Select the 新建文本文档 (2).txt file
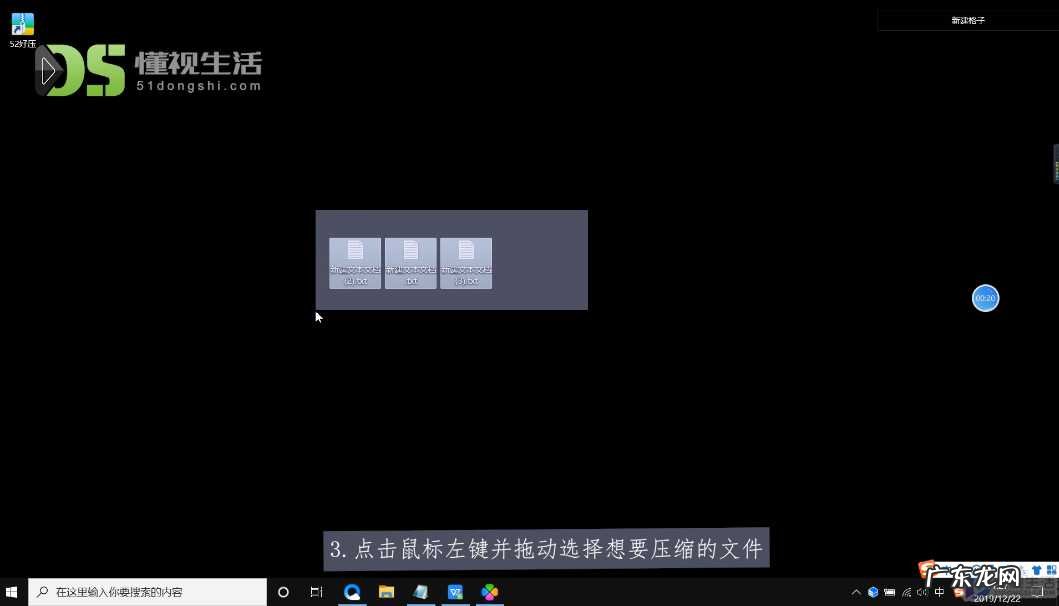1059x606 pixels. (354, 262)
